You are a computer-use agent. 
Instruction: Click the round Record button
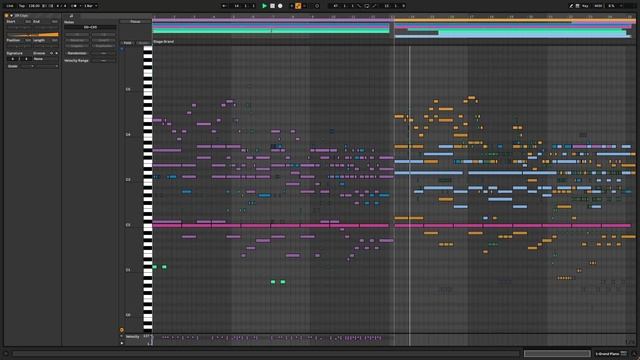click(280, 6)
